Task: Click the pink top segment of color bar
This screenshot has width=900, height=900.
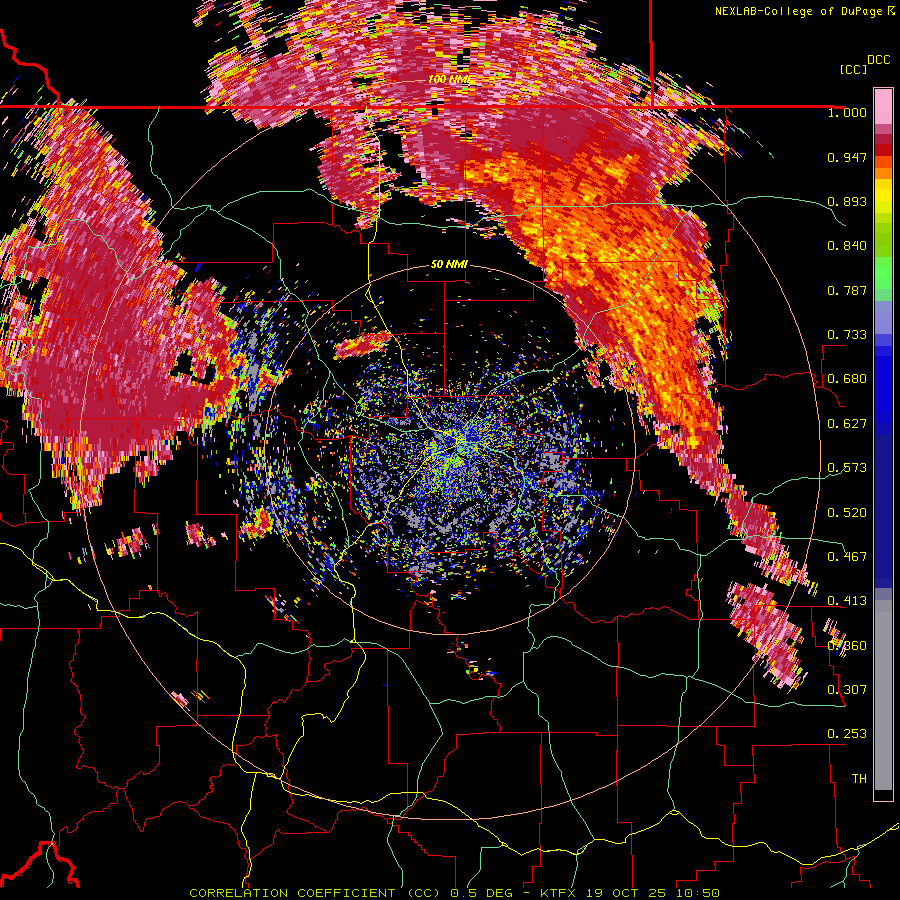Action: tap(883, 107)
